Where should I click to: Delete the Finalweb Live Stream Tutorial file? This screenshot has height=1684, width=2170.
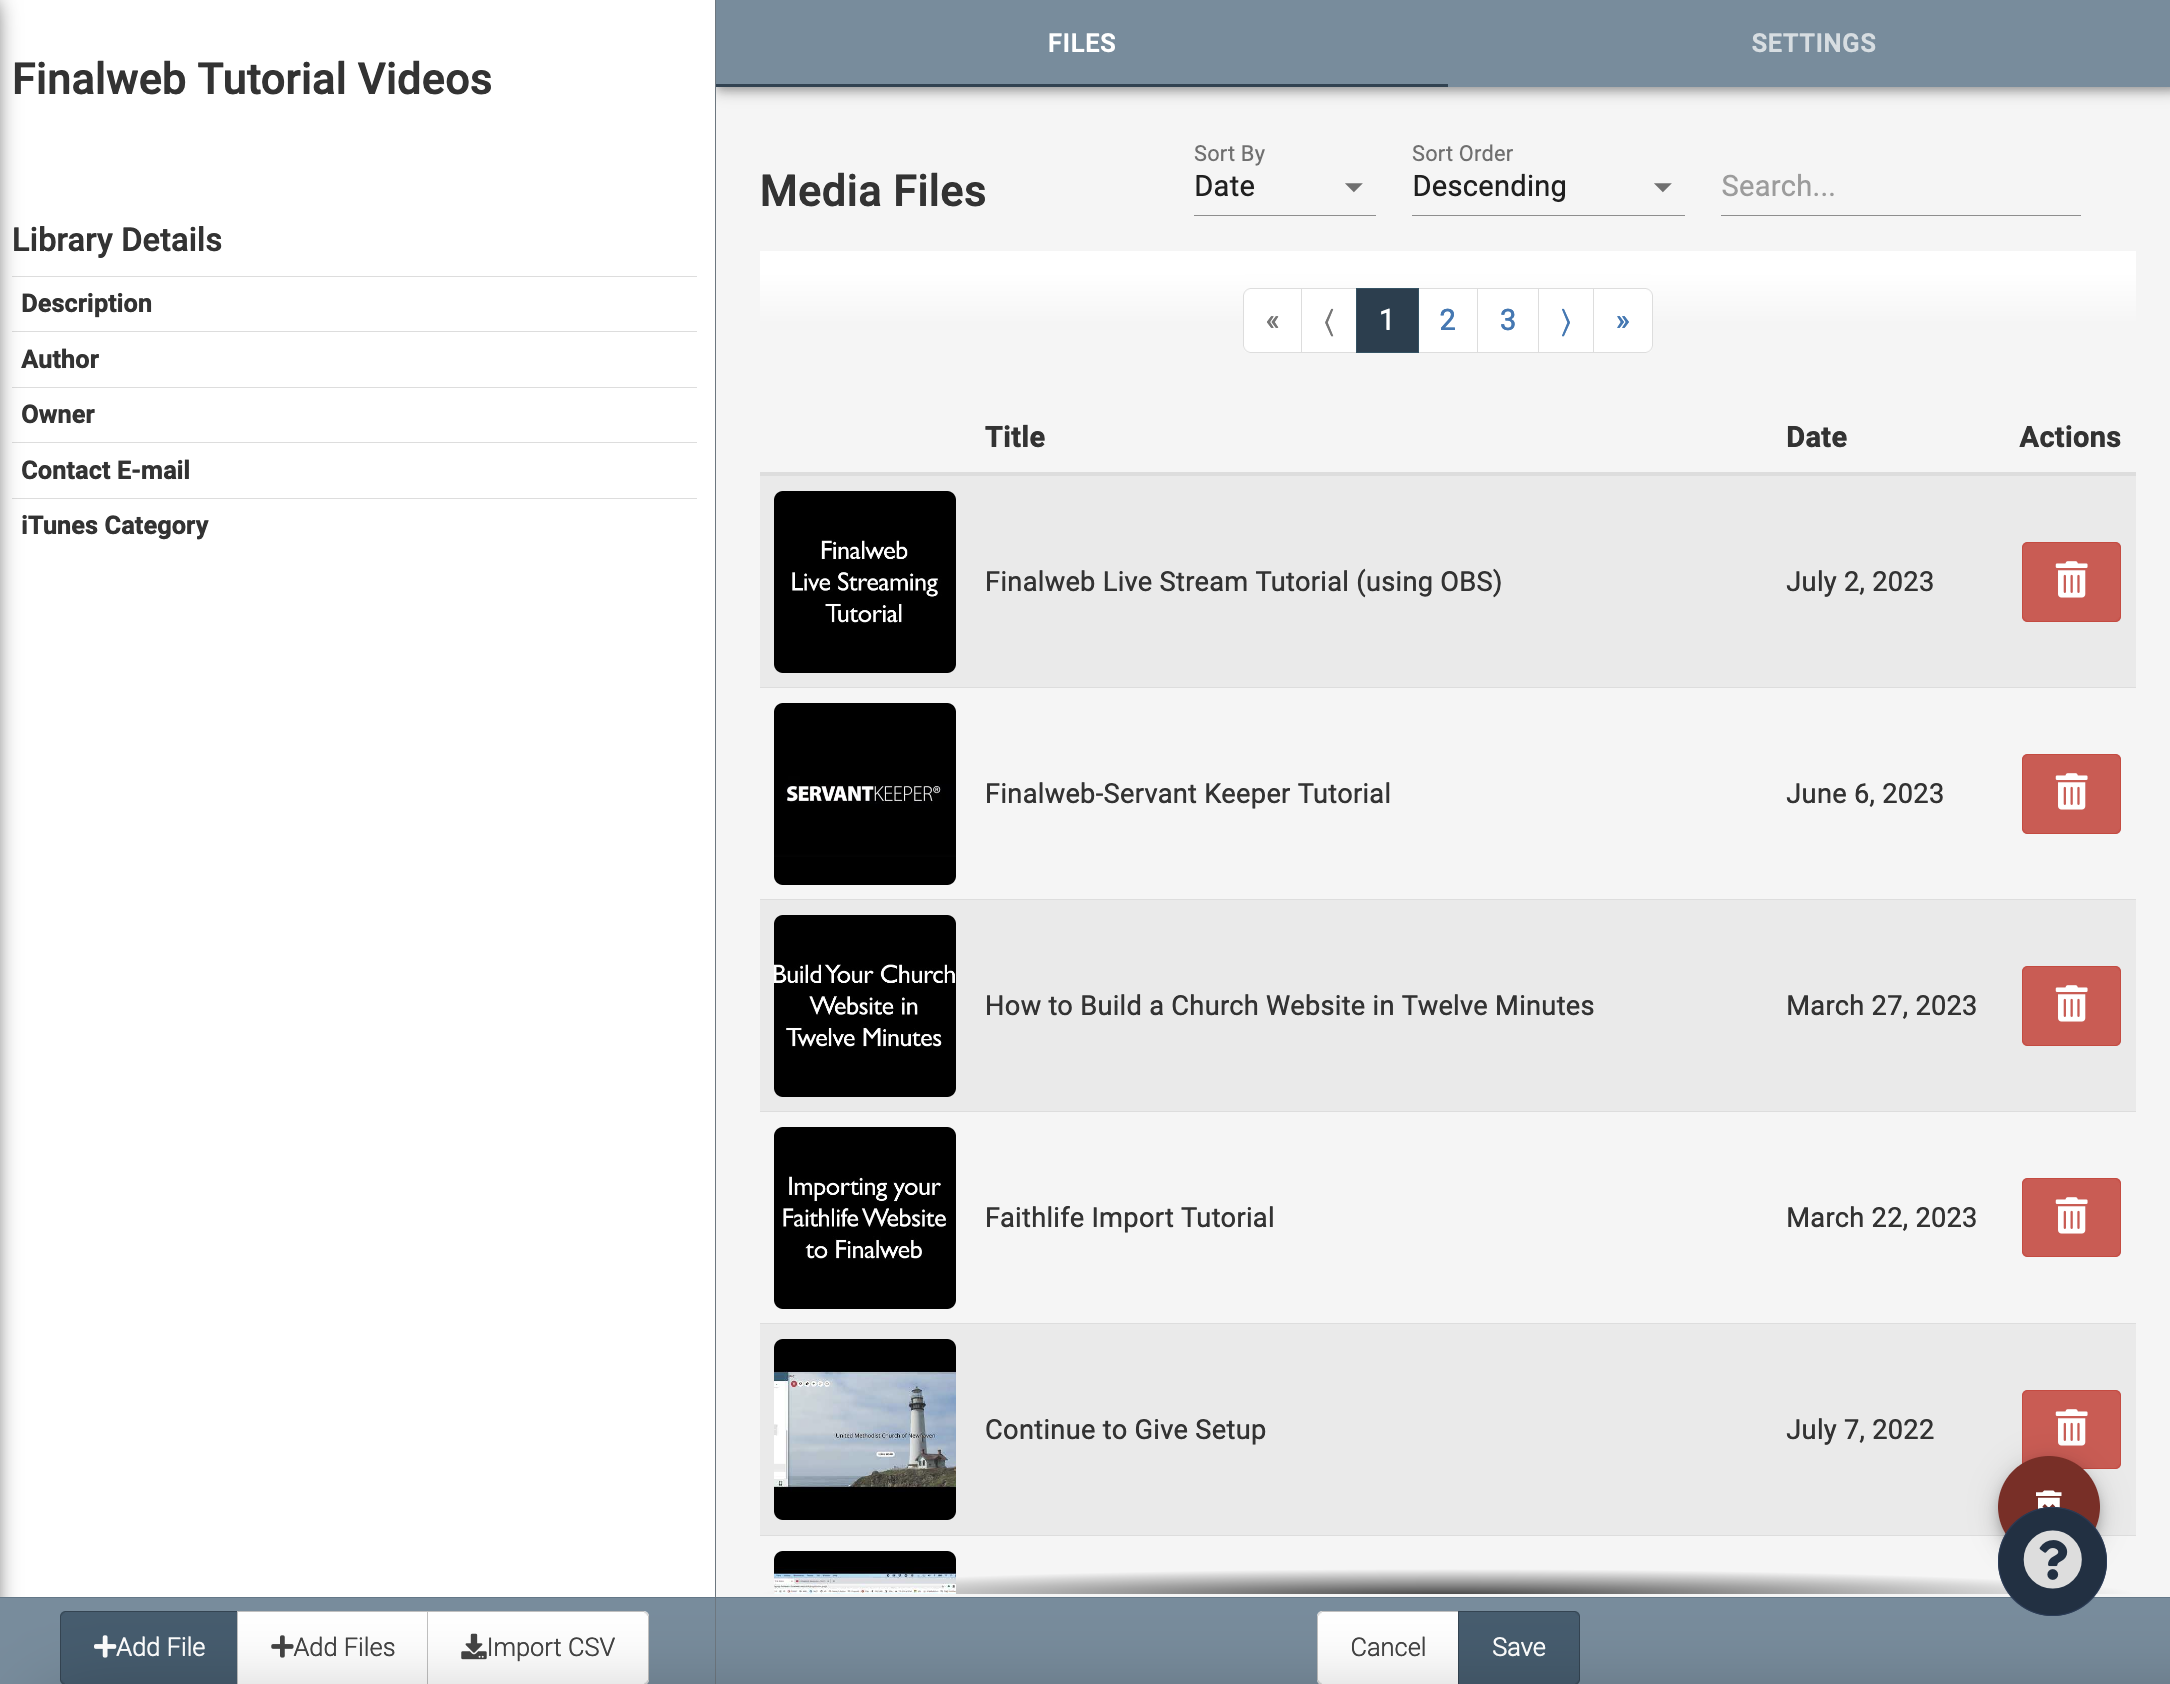[x=2070, y=581]
